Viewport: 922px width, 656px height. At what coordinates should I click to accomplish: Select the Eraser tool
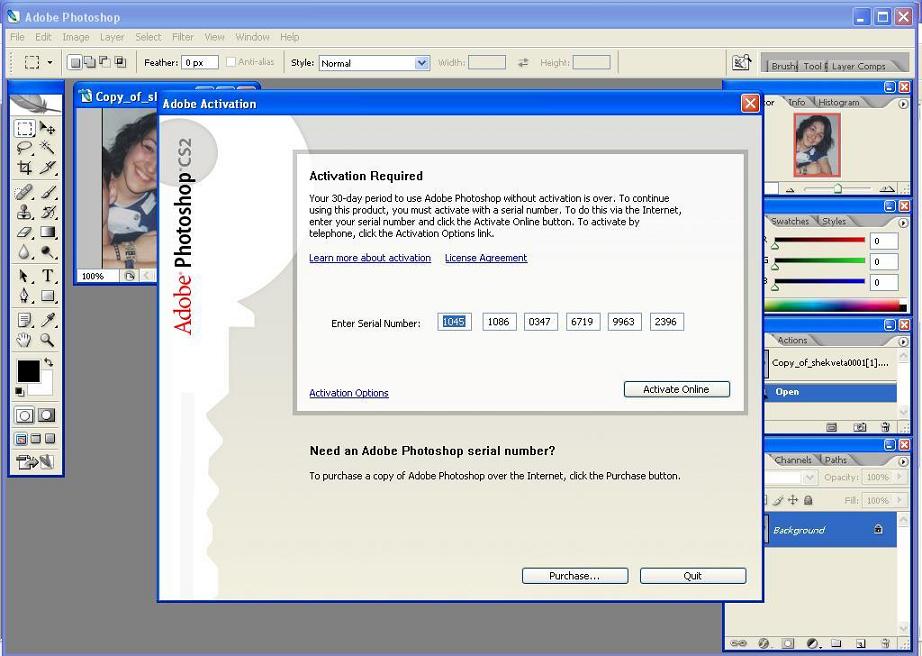tap(25, 232)
